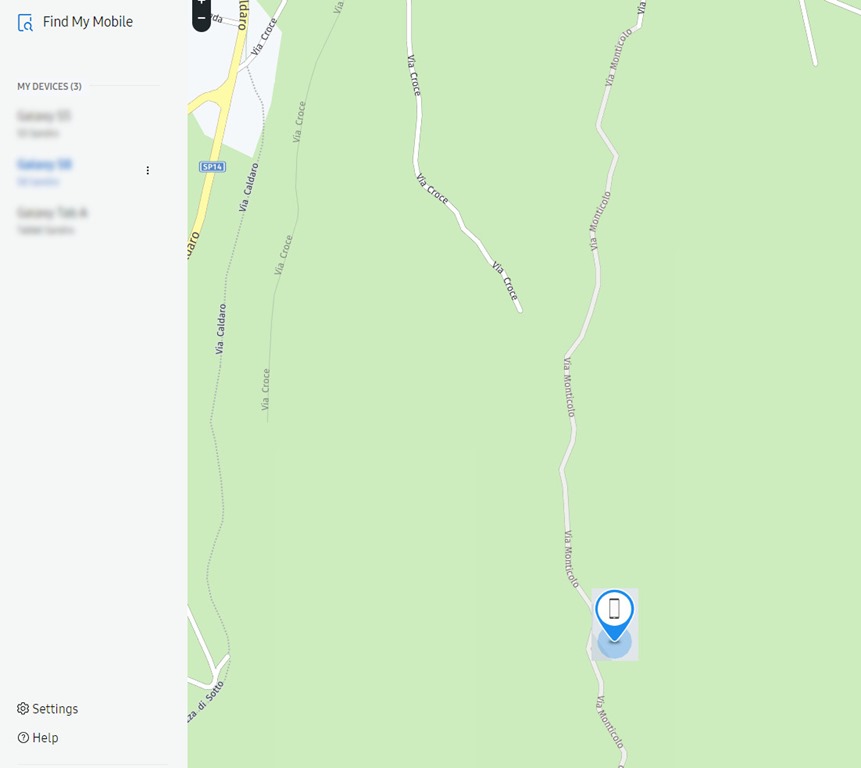
Task: Select the blue highlighted device entry
Action: 44,172
